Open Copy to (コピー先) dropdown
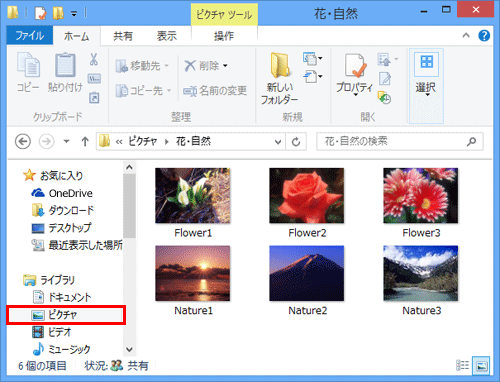500x382 pixels. (x=143, y=90)
